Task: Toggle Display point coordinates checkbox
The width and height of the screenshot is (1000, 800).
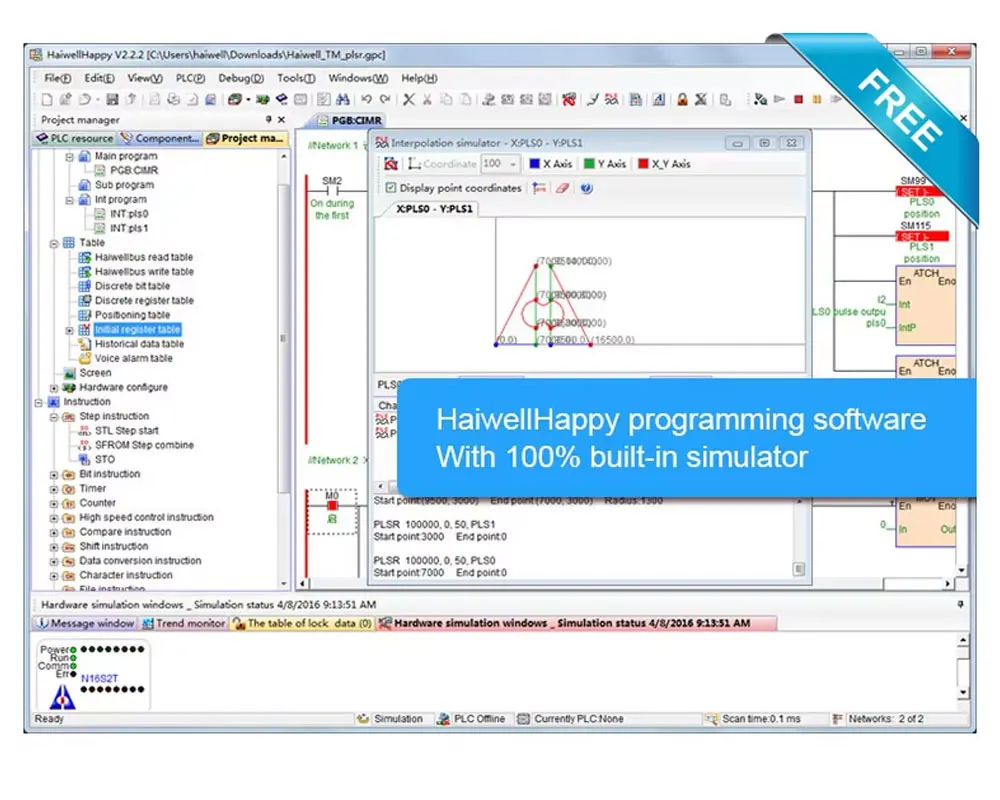Action: pyautogui.click(x=391, y=188)
